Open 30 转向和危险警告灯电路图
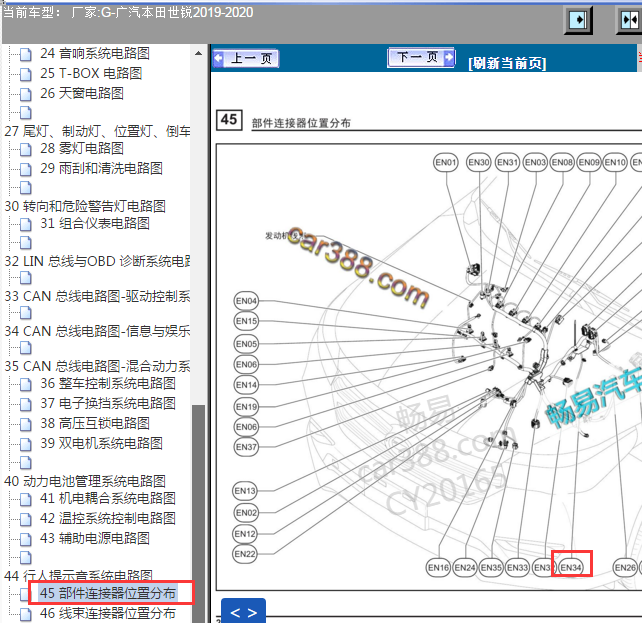Screen dimensions: 642x623 [x=85, y=206]
